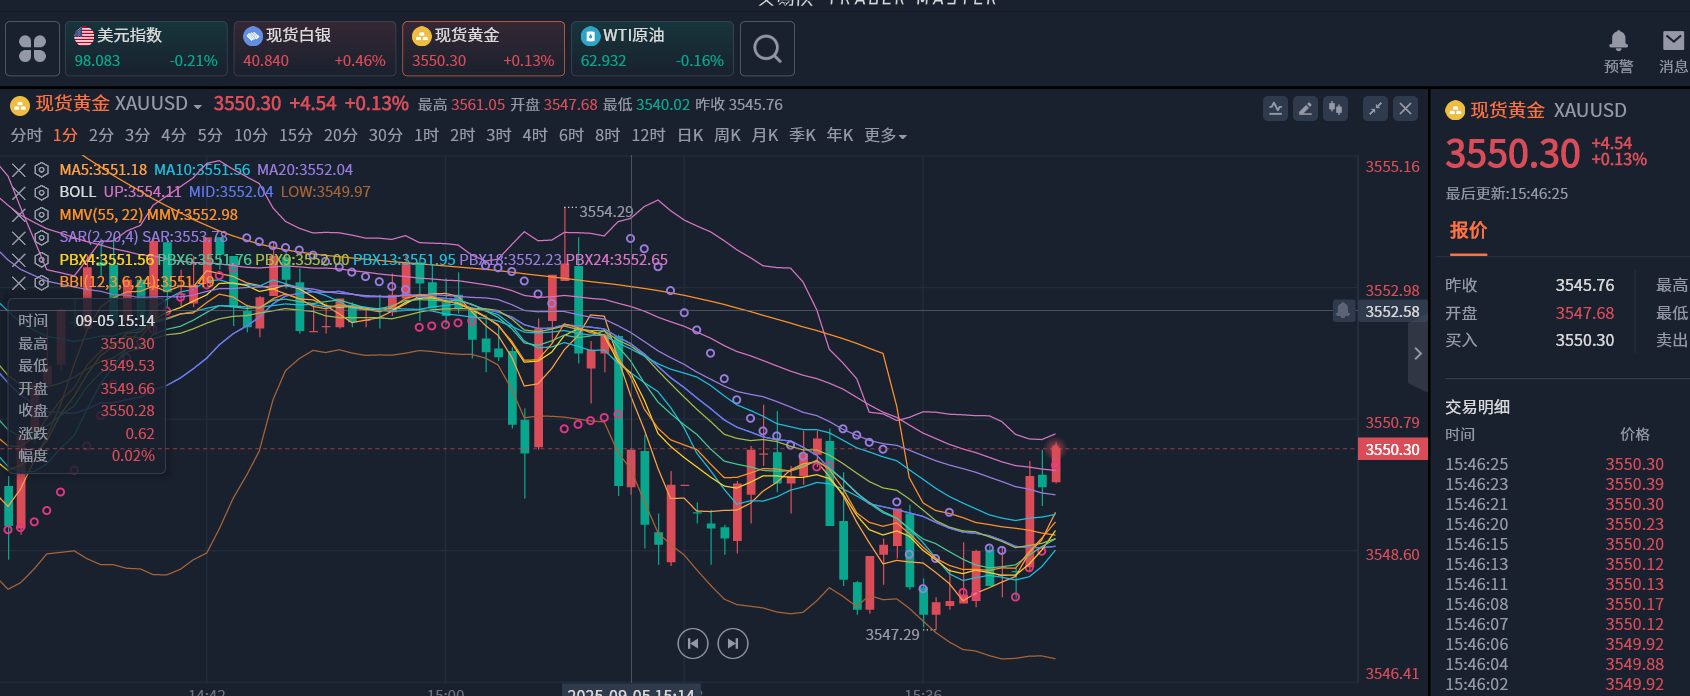Remove the MA5 moving average indicator
The height and width of the screenshot is (696, 1690).
19,170
